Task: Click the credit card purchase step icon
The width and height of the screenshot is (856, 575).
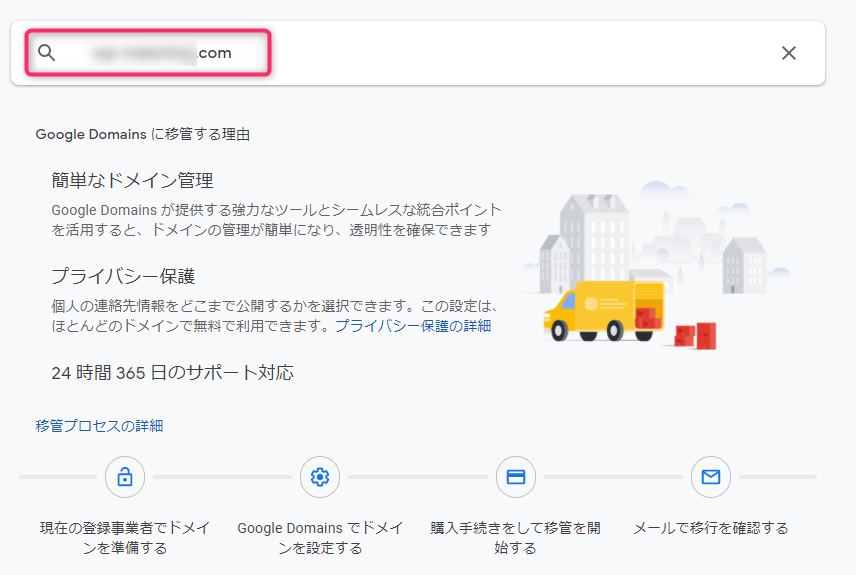Action: click(x=515, y=477)
